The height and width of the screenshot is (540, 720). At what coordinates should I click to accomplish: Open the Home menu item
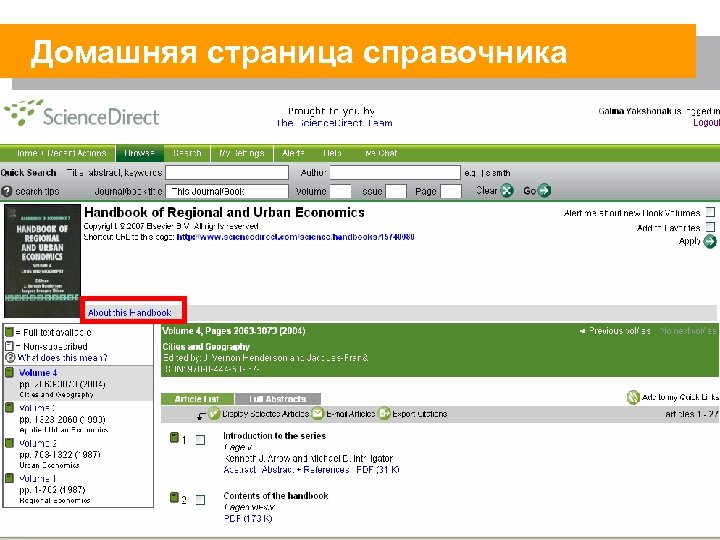click(27, 153)
